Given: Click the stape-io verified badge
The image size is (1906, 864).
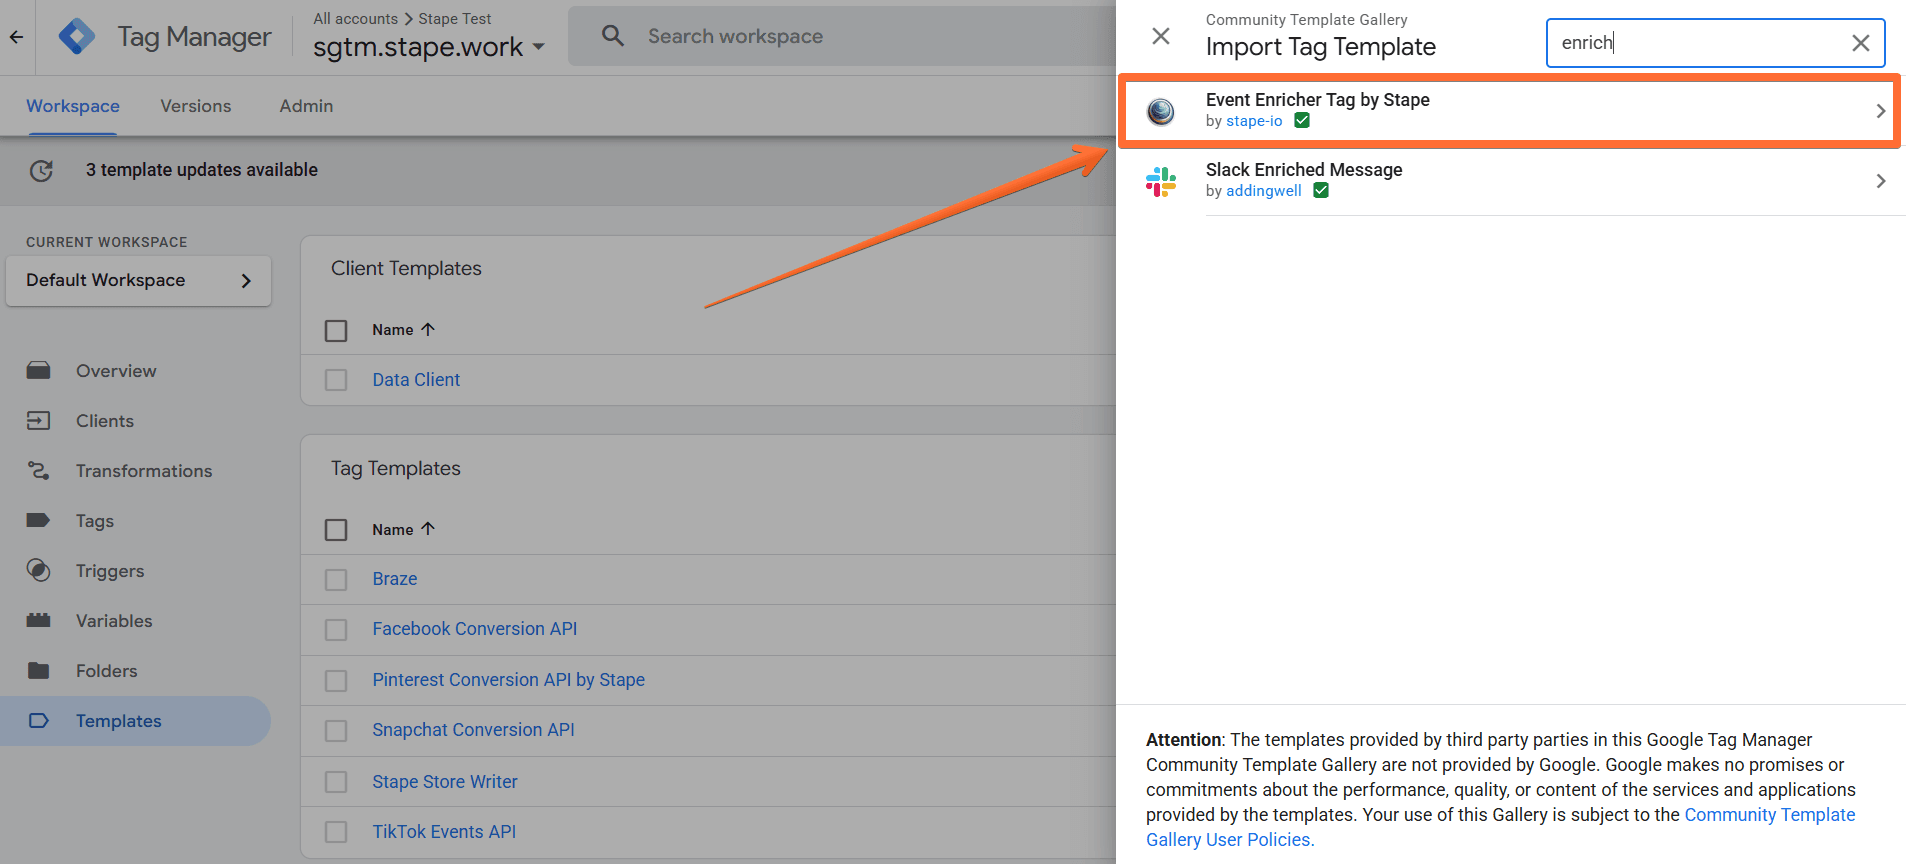Looking at the screenshot, I should [x=1302, y=121].
